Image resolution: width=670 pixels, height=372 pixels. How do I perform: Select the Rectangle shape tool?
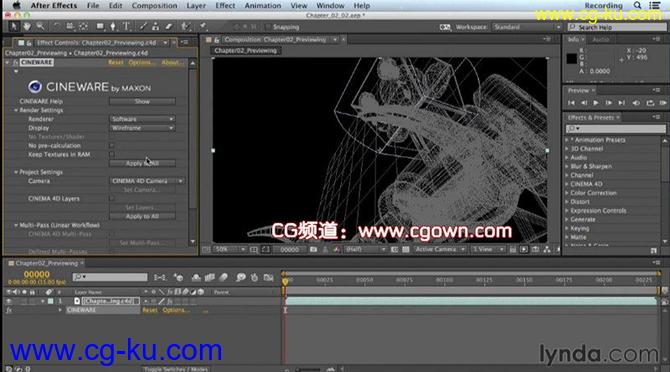pyautogui.click(x=100, y=26)
